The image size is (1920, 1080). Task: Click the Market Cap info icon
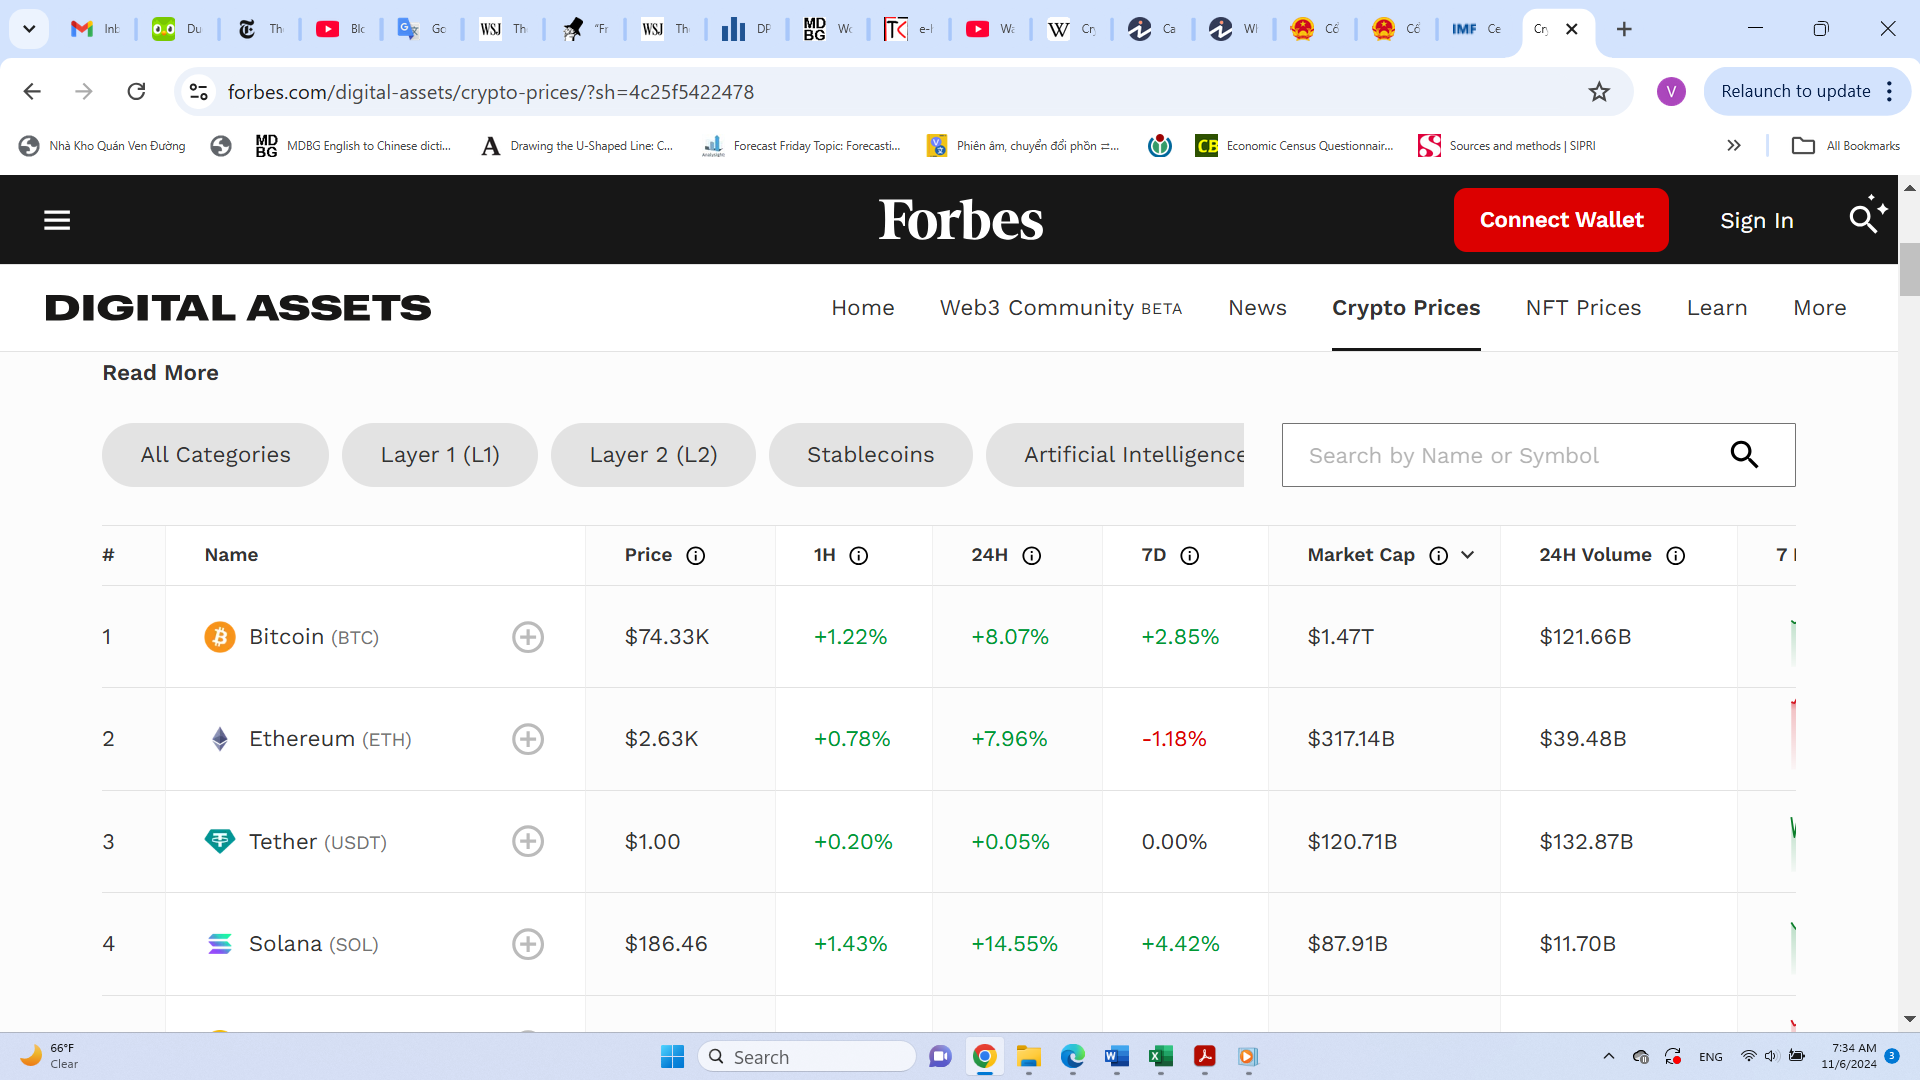point(1439,556)
